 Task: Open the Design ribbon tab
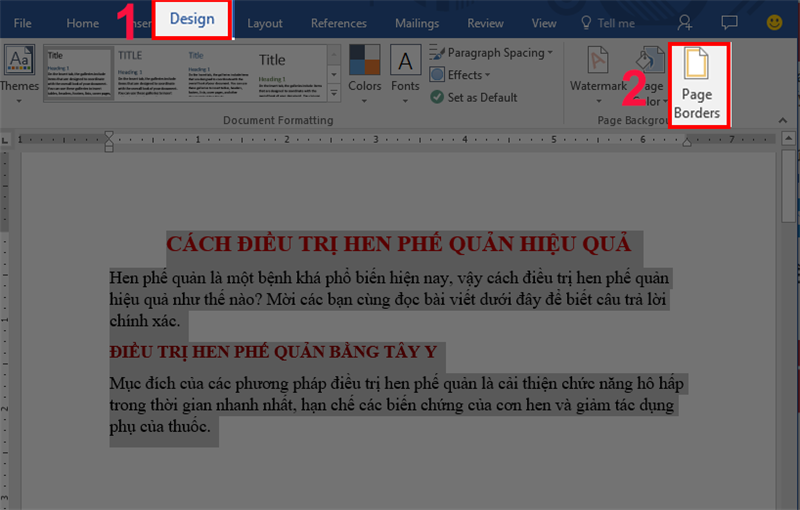tap(192, 19)
